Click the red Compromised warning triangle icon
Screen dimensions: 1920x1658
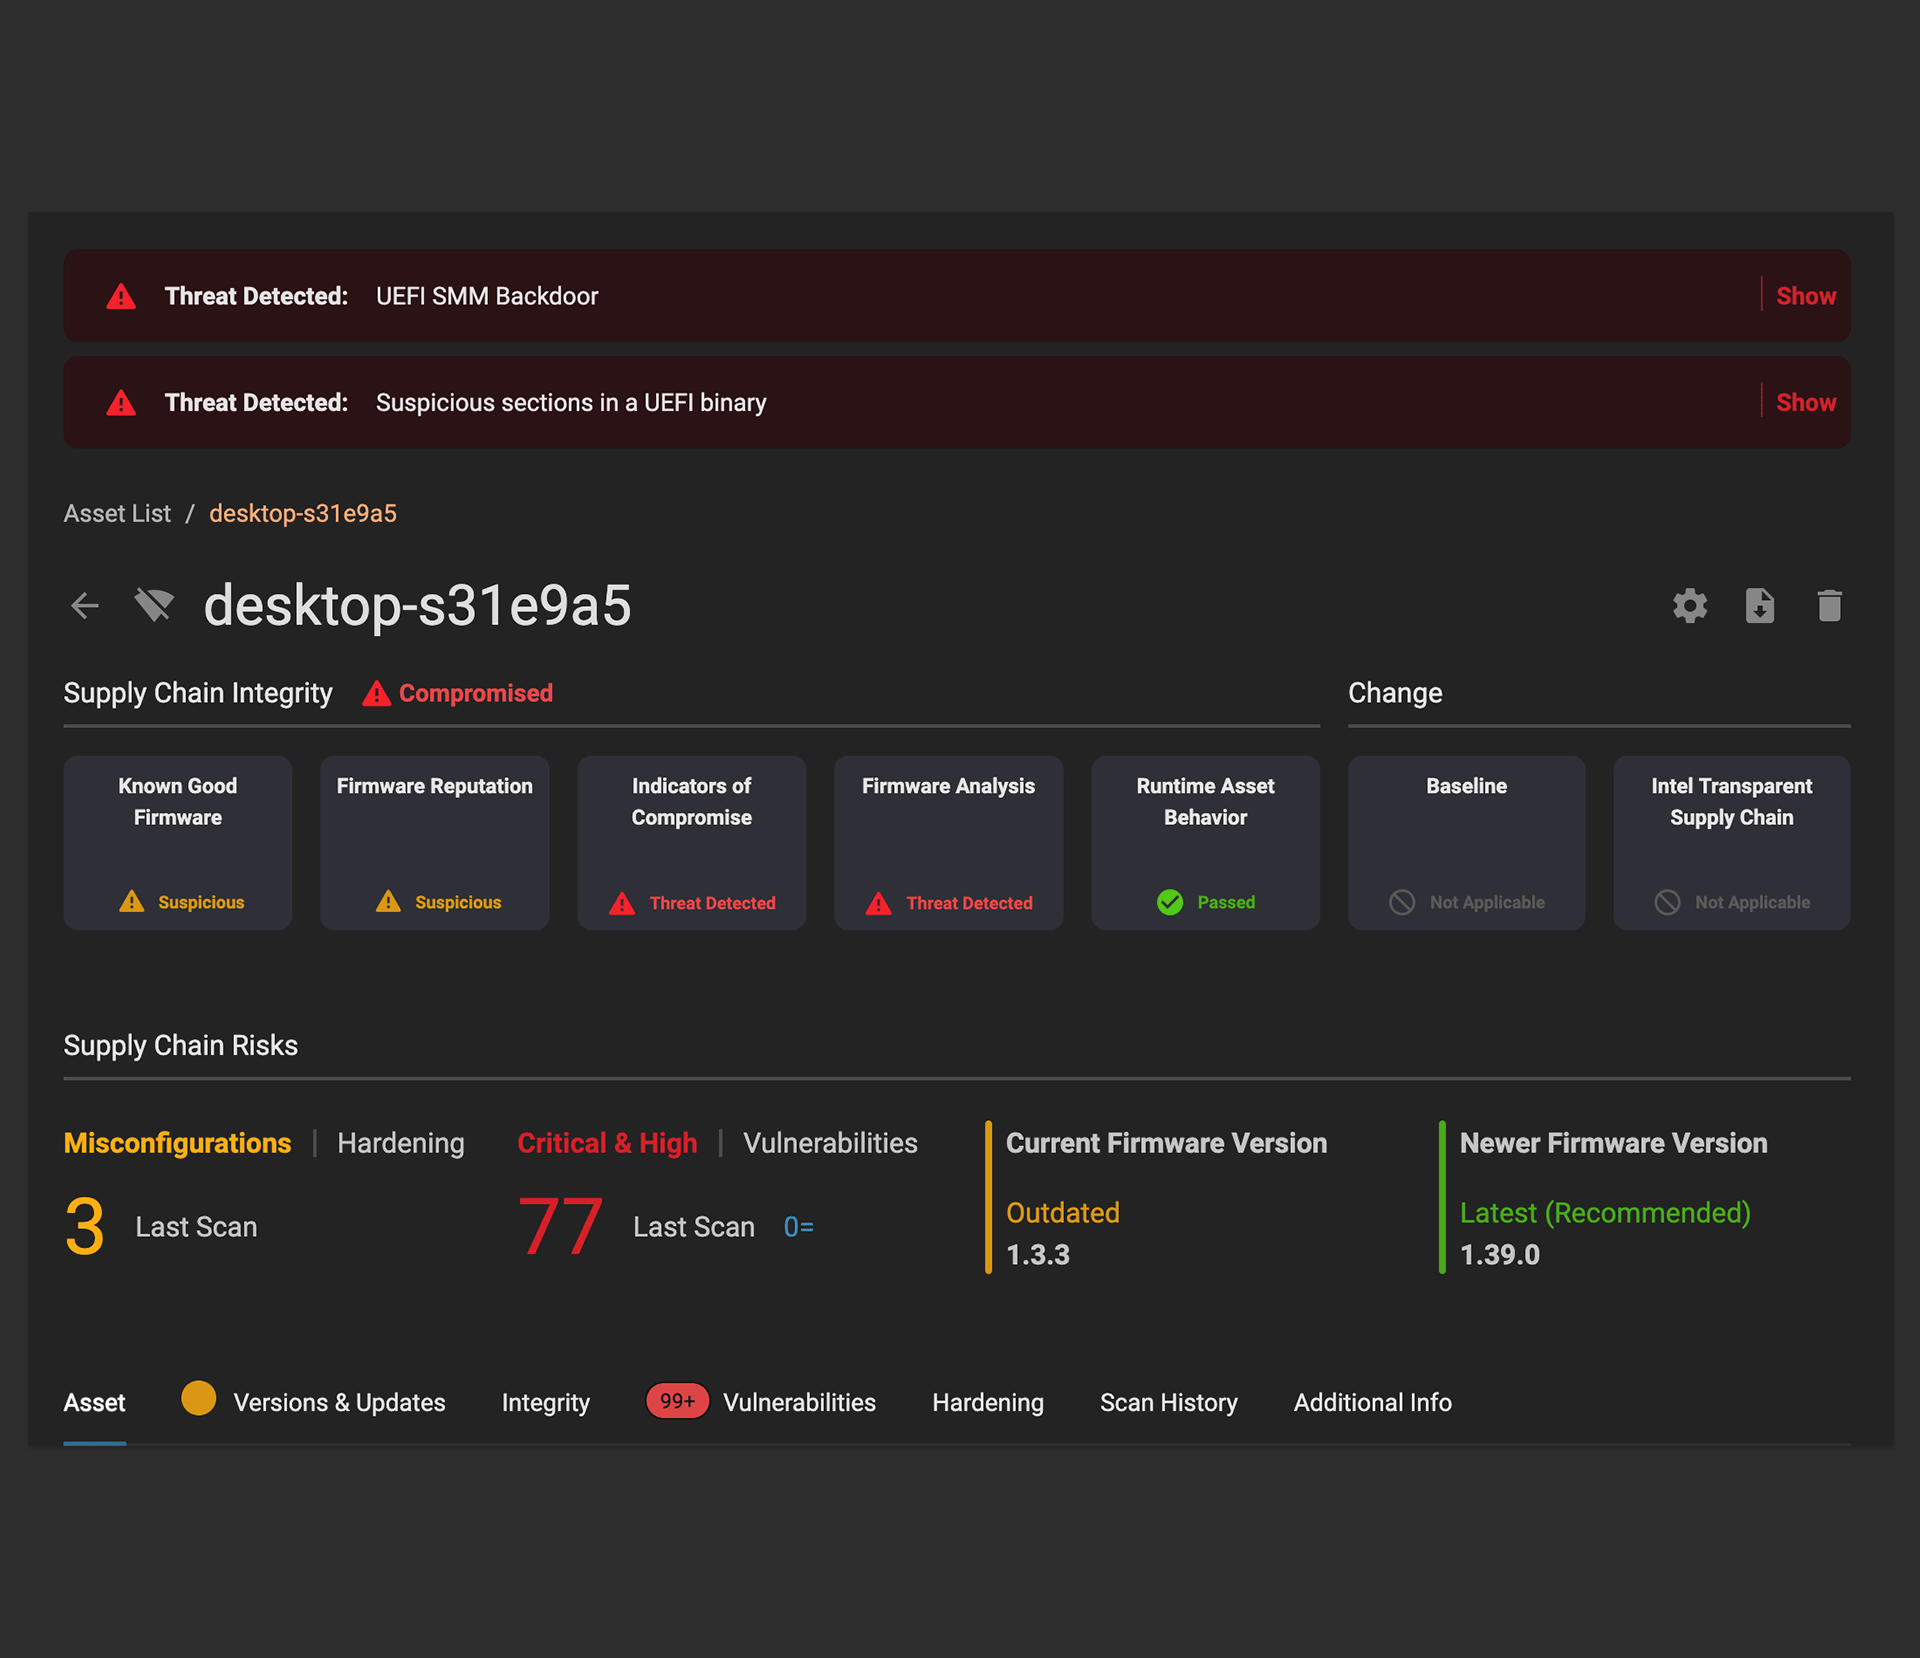point(376,693)
